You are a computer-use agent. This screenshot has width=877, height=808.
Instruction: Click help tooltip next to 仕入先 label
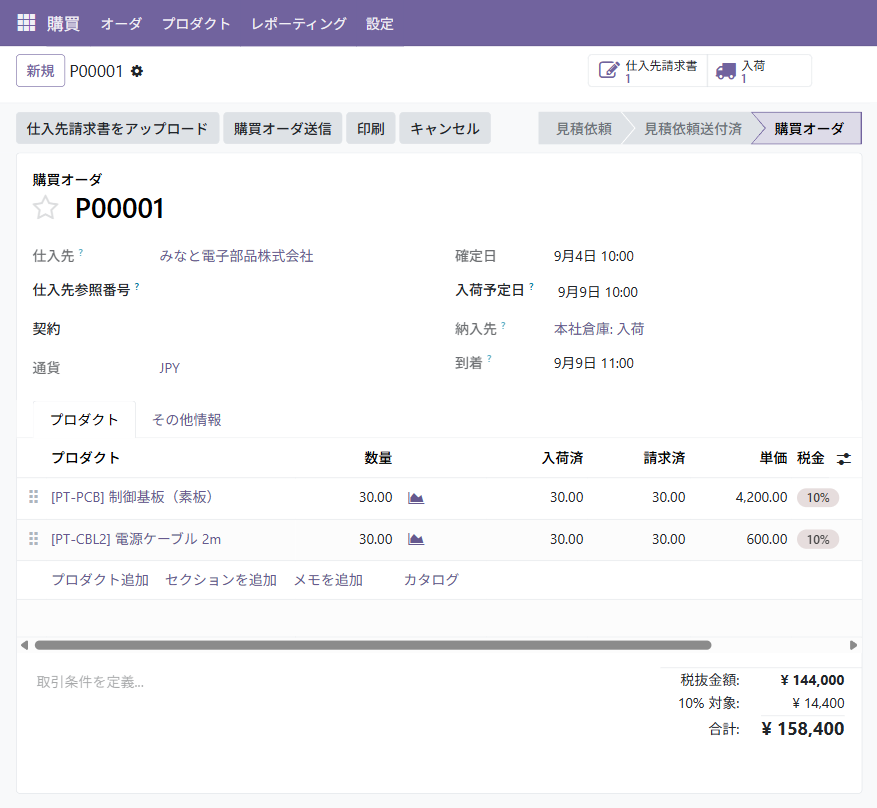click(x=81, y=252)
